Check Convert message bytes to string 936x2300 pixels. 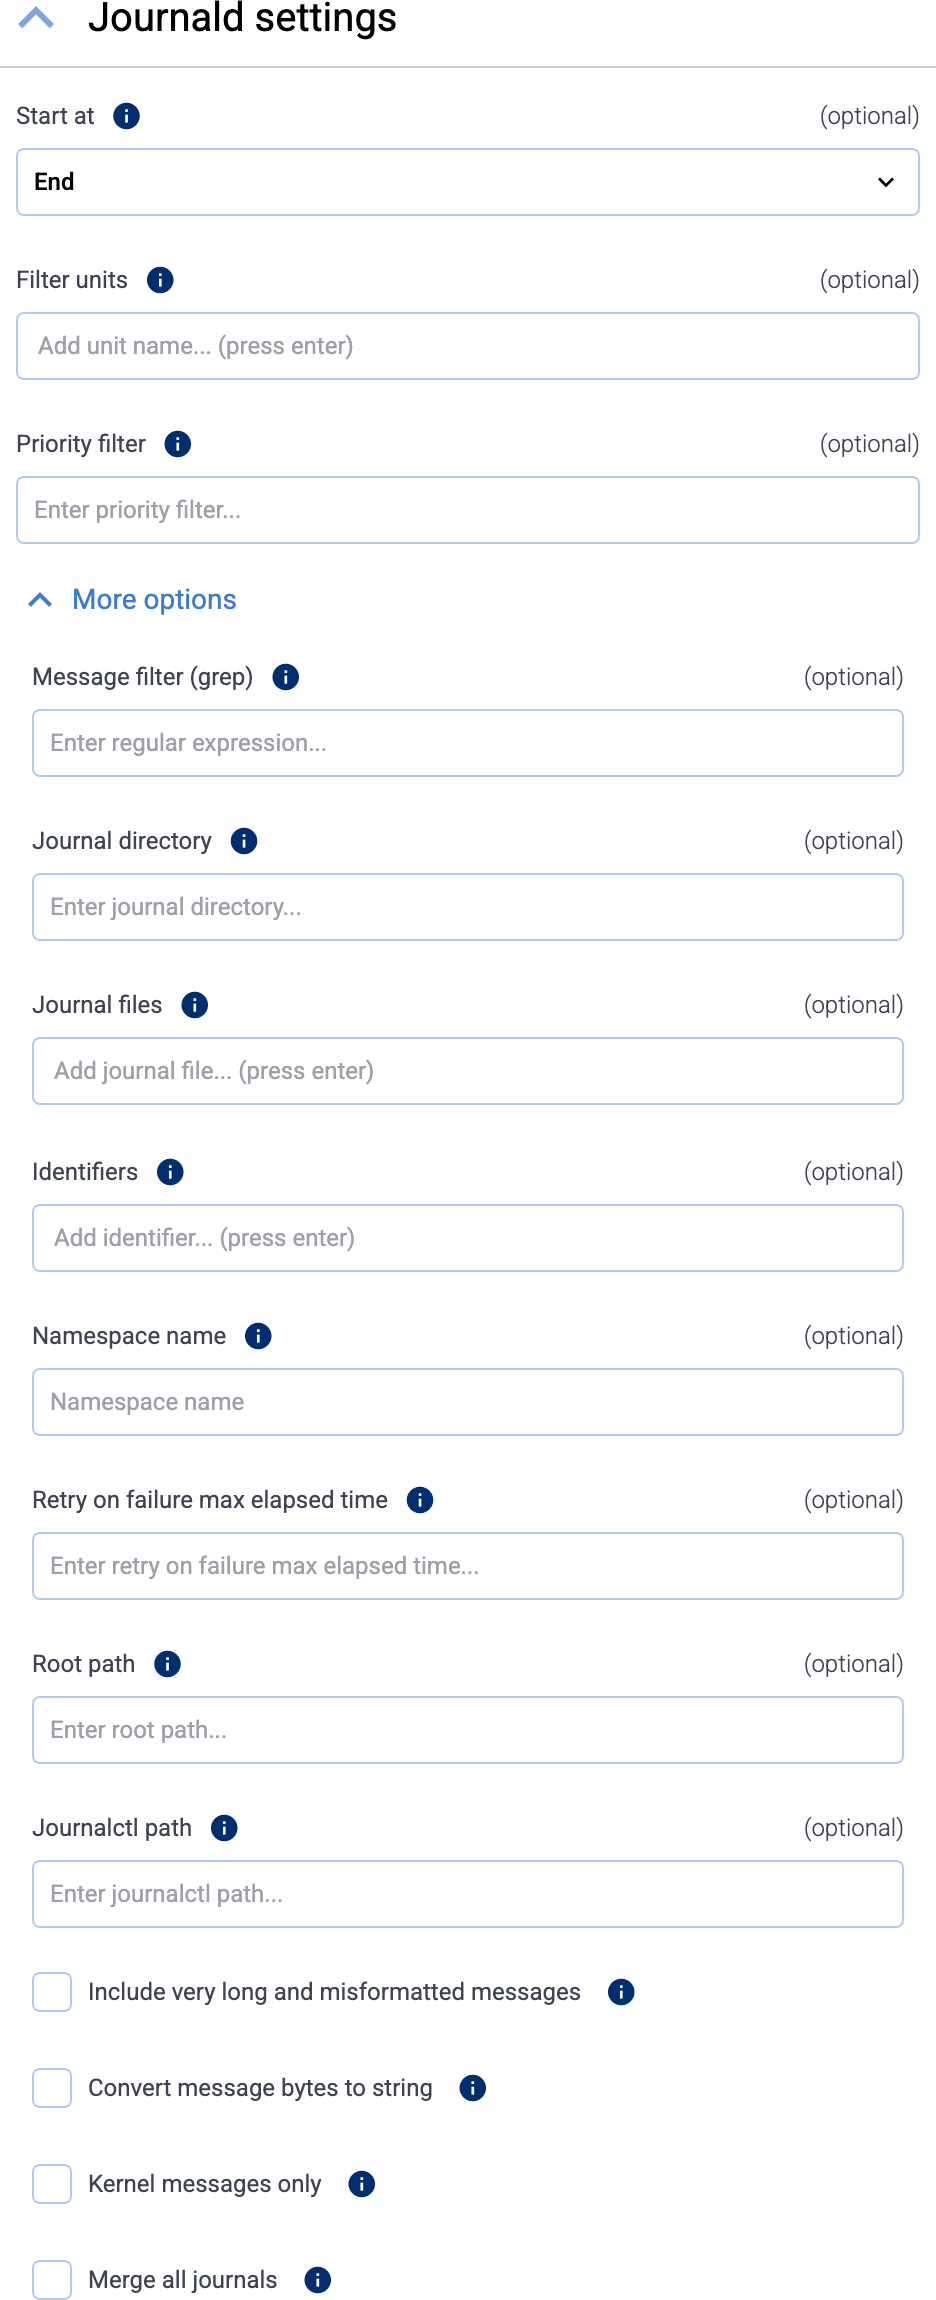pyautogui.click(x=51, y=2088)
